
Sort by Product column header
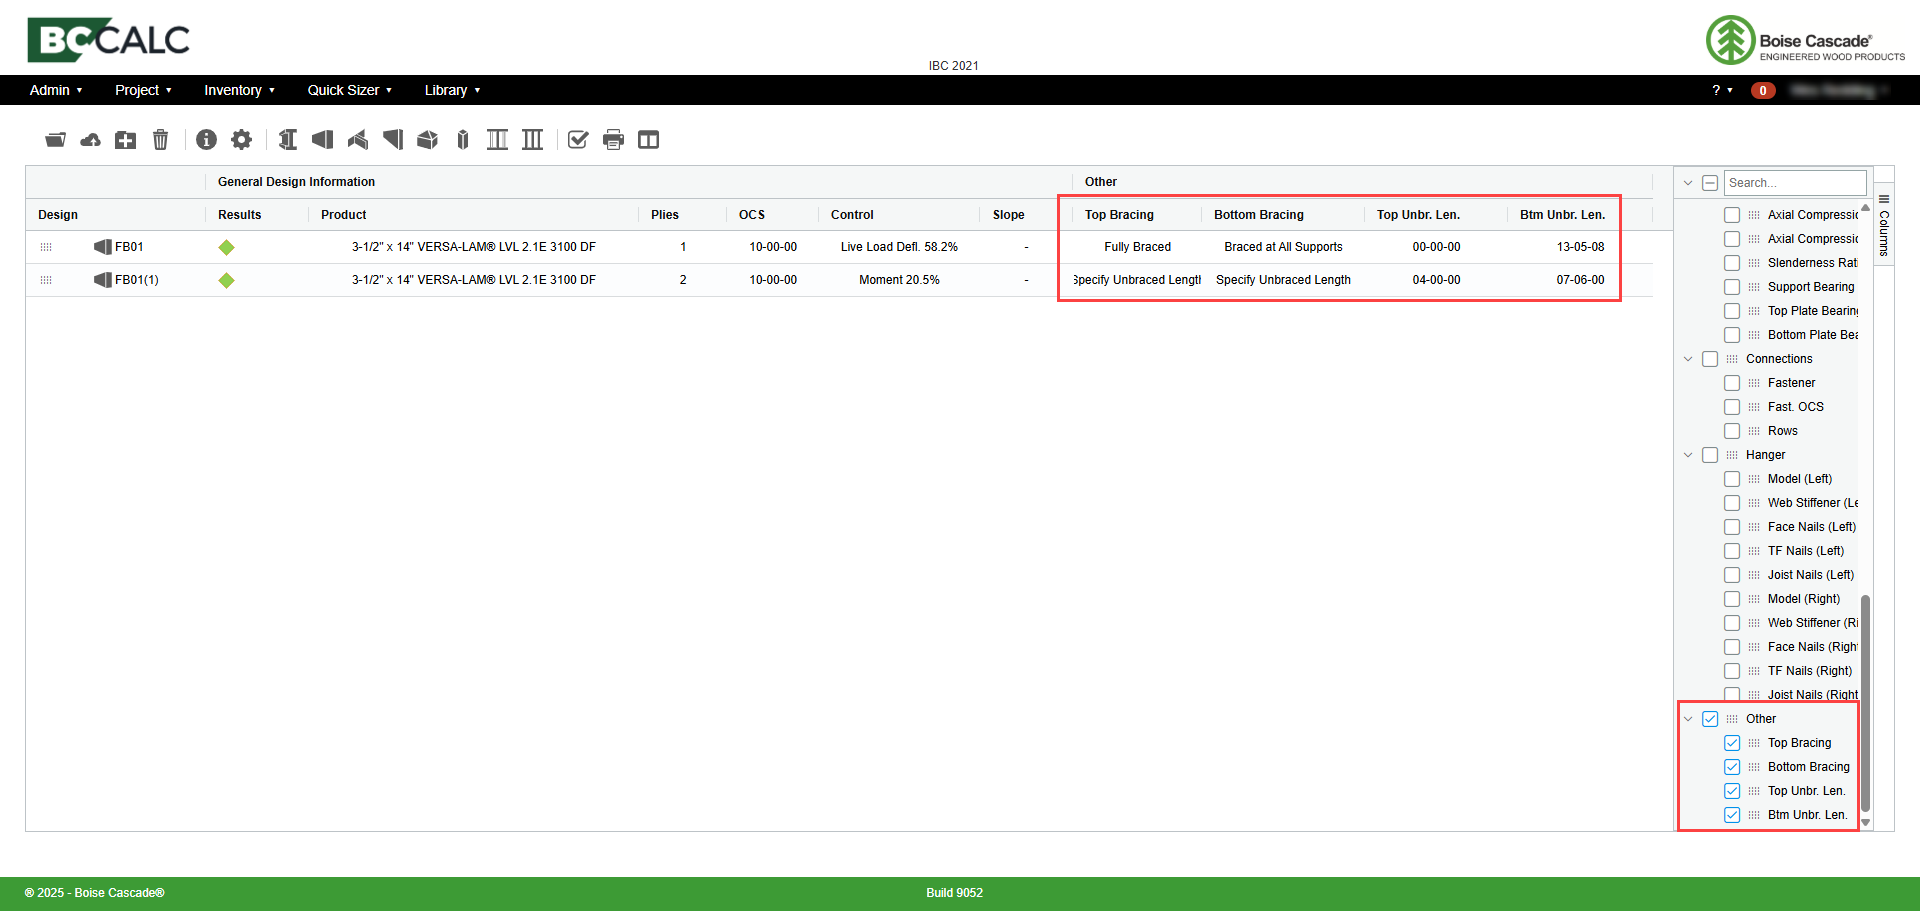coord(344,215)
